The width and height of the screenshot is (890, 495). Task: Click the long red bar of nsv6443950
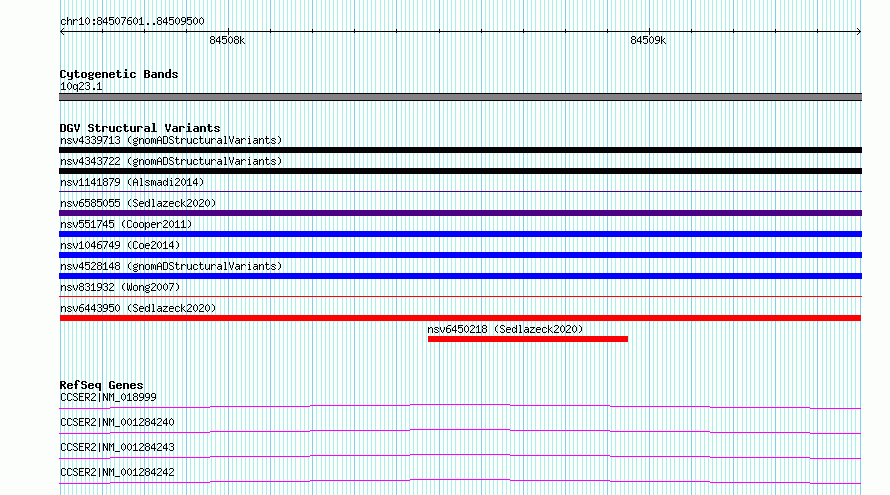click(x=460, y=318)
